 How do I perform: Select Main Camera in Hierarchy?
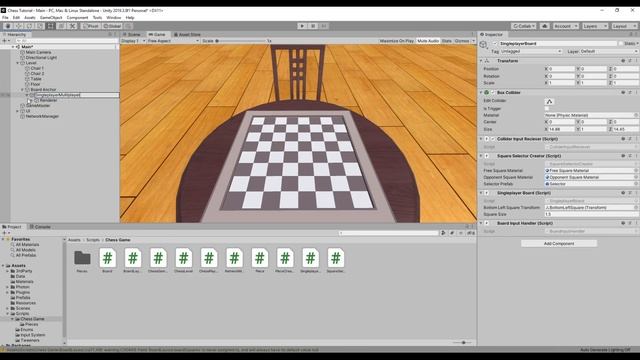38,53
